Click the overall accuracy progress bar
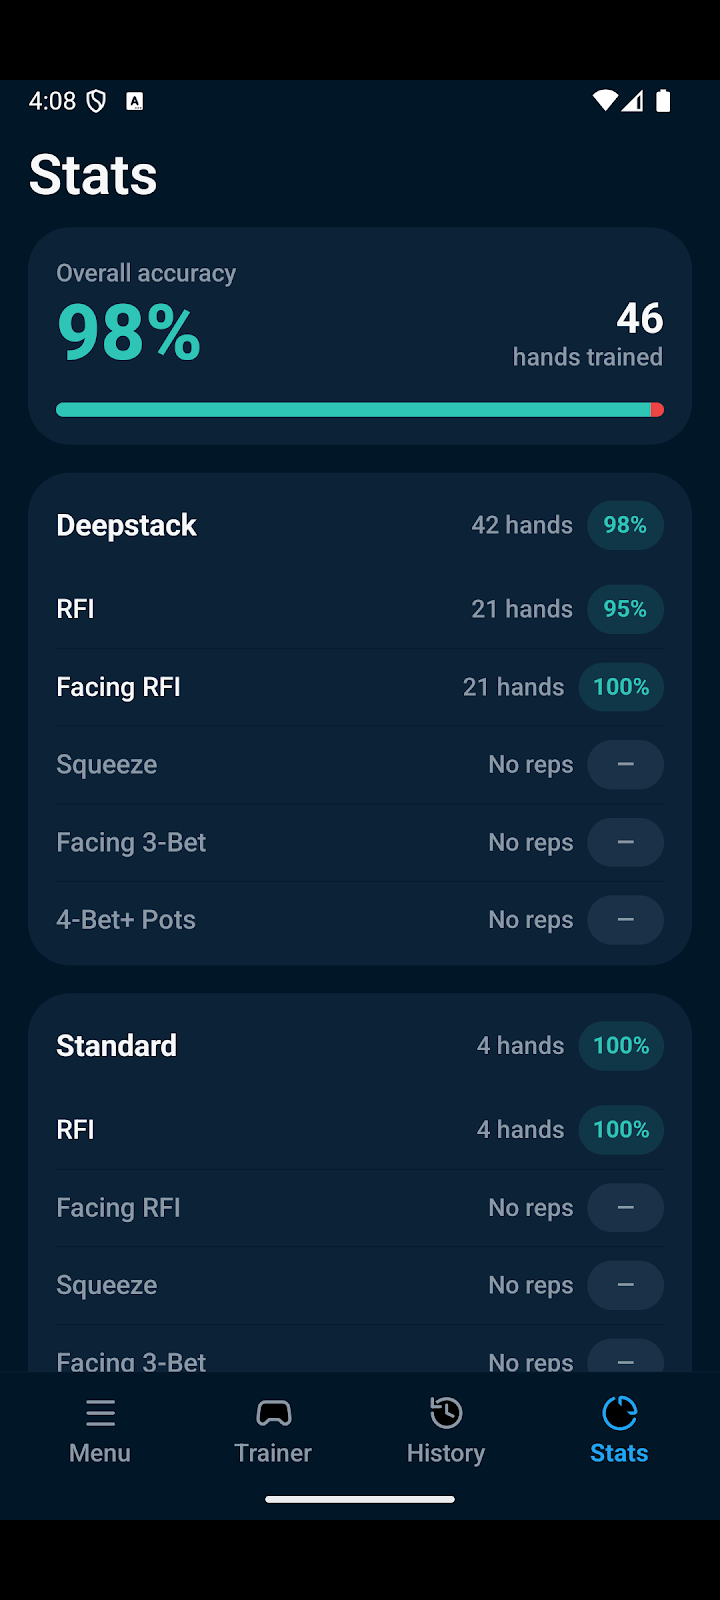Viewport: 720px width, 1600px height. (x=360, y=410)
